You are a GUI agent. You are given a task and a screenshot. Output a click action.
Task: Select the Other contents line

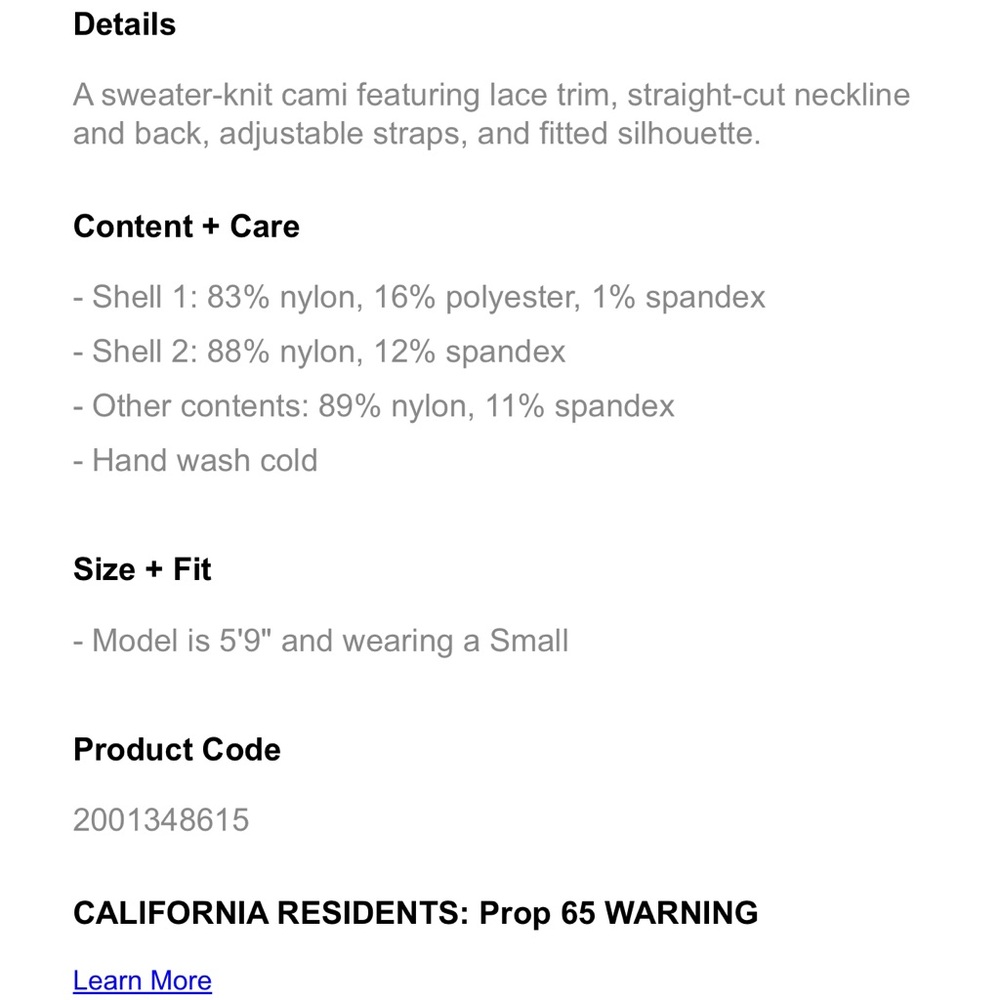(x=374, y=406)
